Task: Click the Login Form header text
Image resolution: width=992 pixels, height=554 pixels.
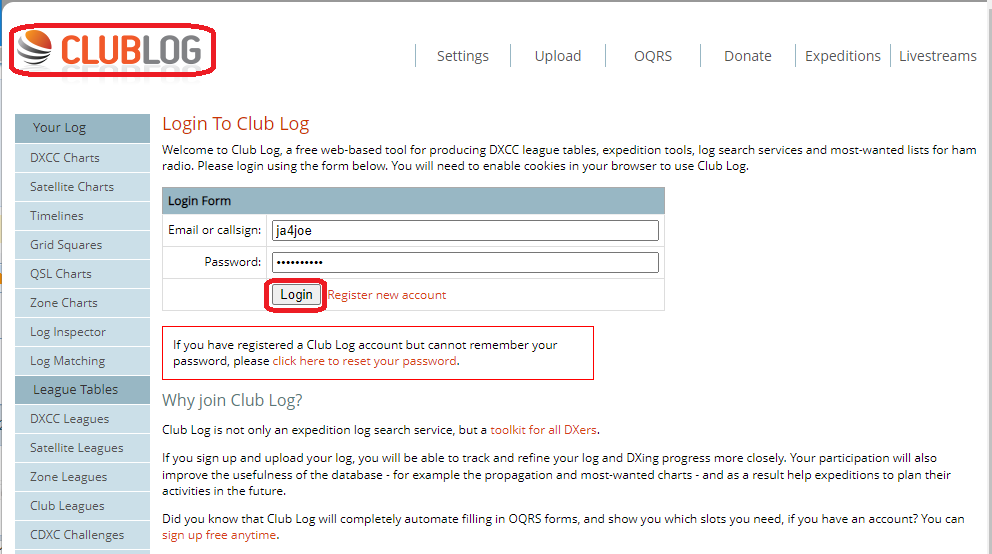Action: pos(199,201)
